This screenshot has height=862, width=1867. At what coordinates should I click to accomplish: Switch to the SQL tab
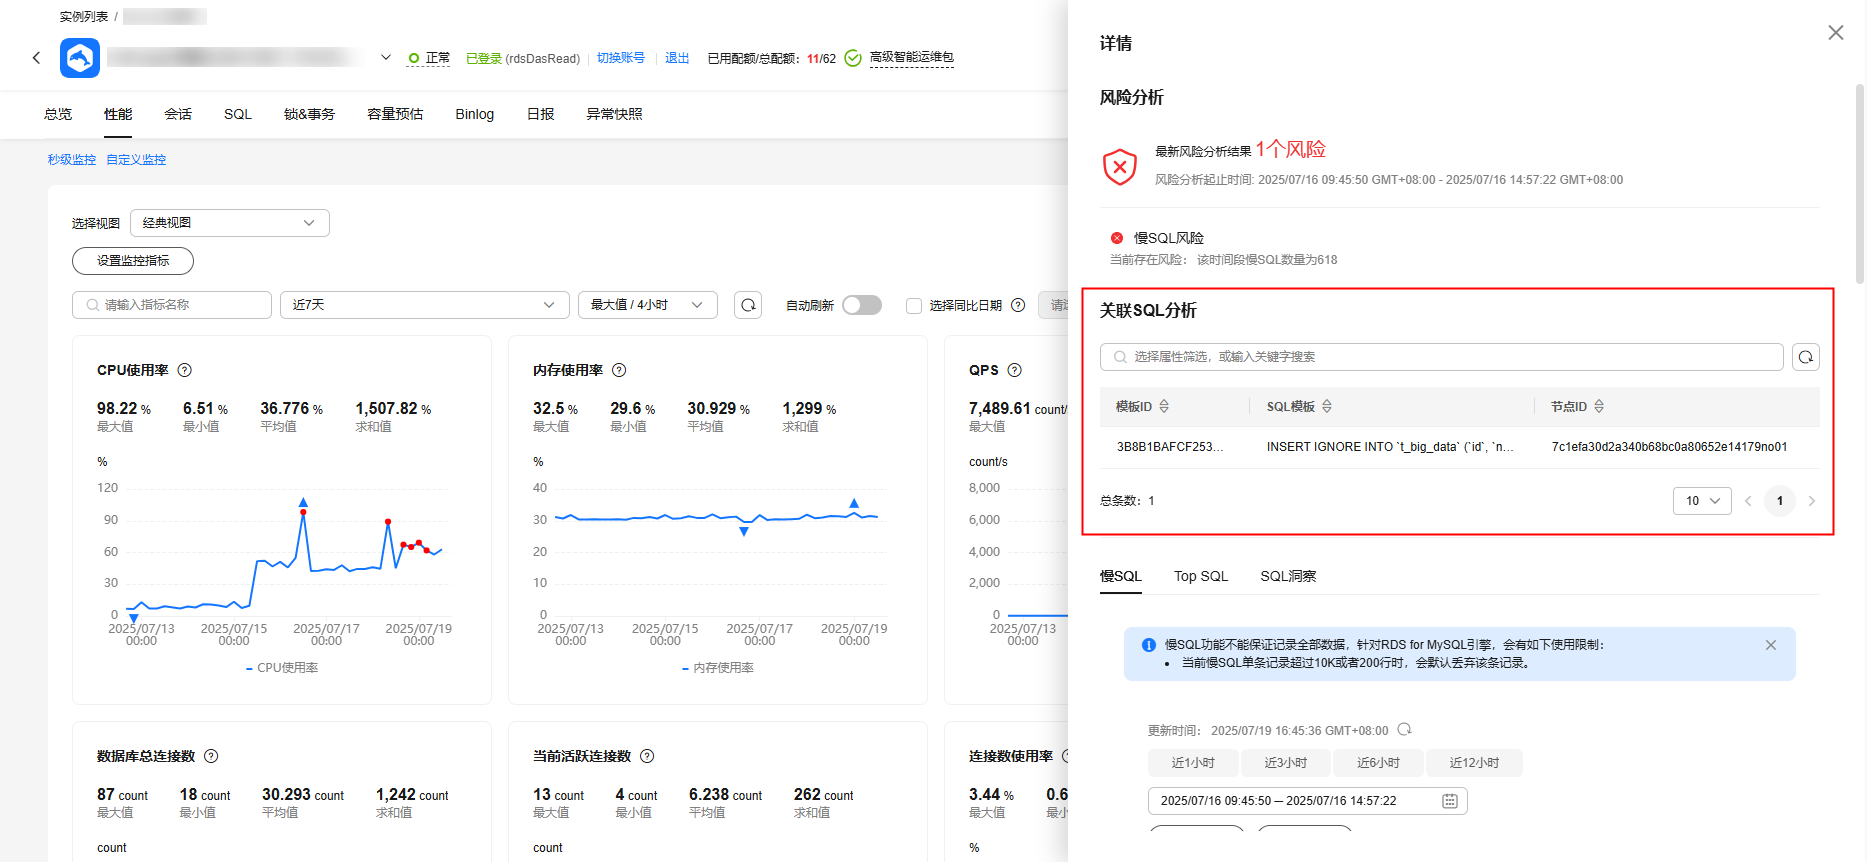pyautogui.click(x=238, y=114)
